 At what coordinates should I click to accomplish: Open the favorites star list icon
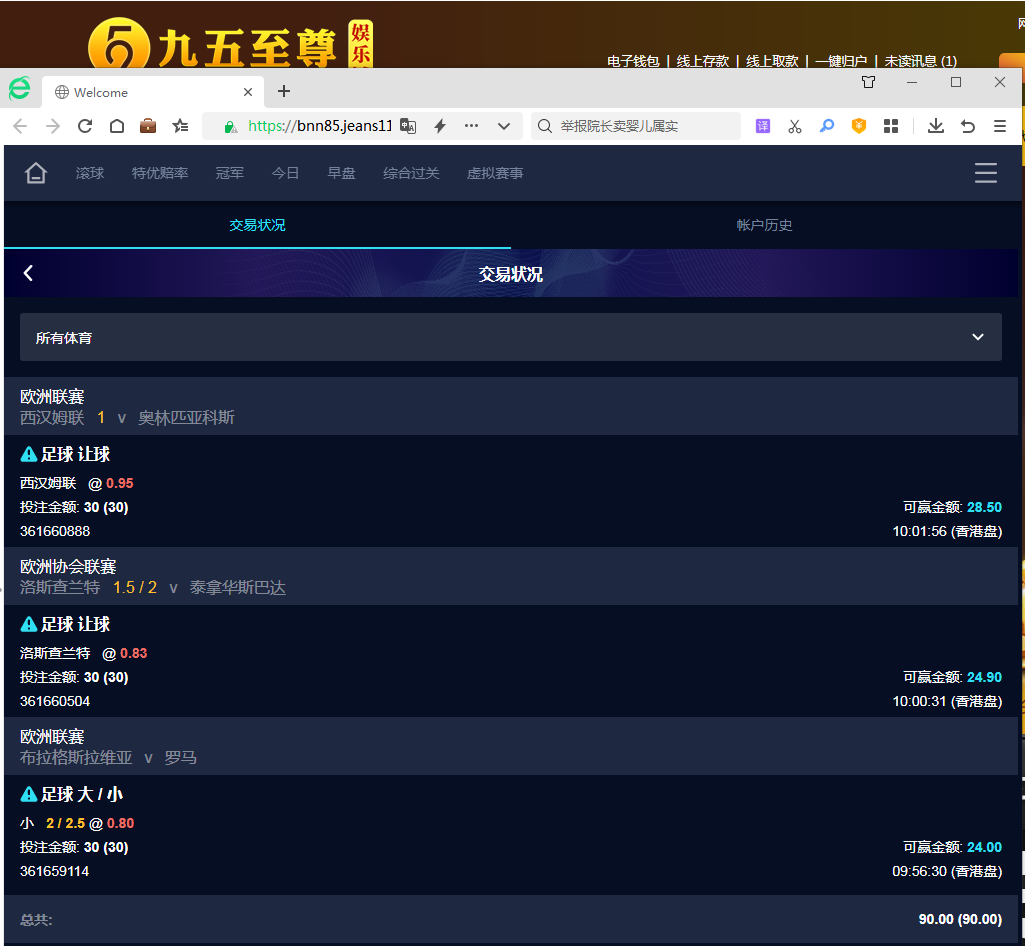coord(180,126)
